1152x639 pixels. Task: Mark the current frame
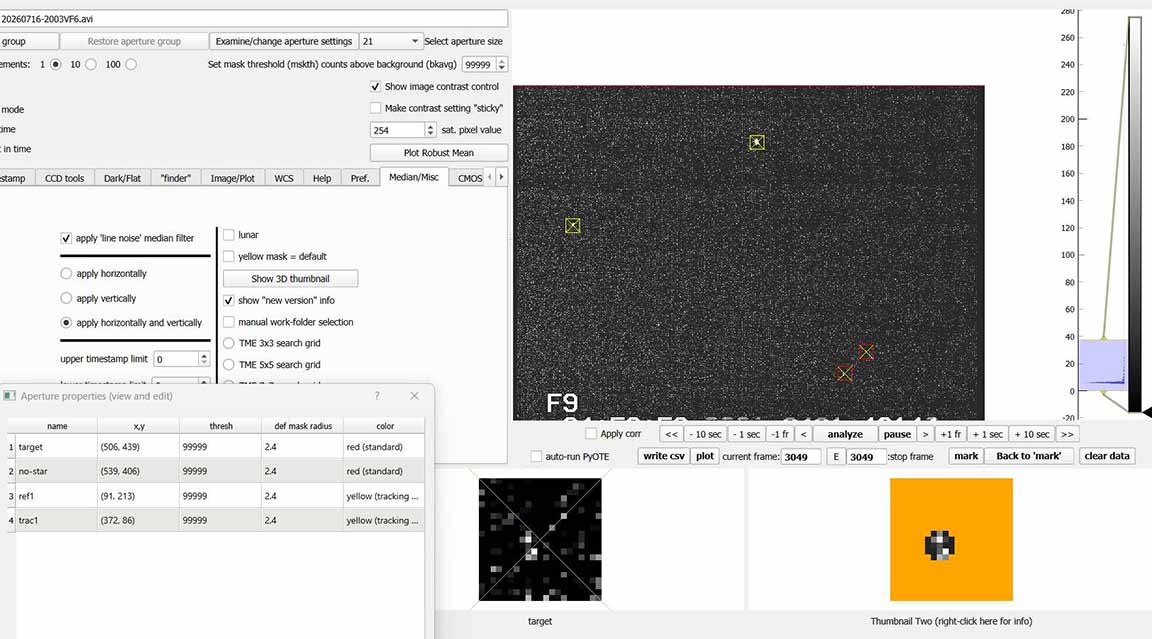tap(965, 456)
